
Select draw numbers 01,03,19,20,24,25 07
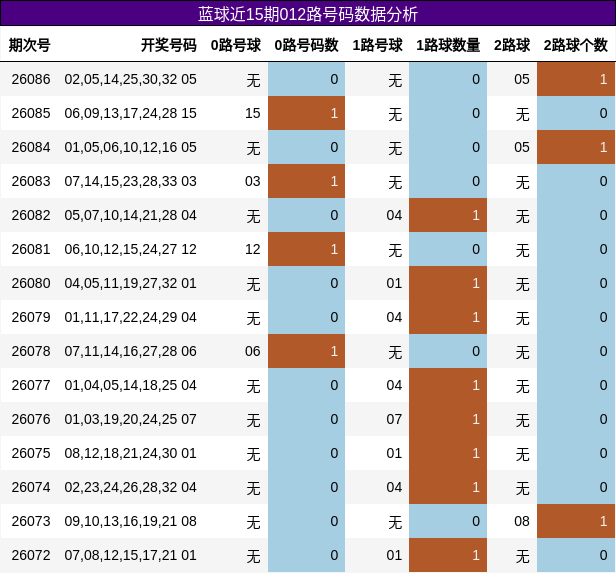point(130,419)
